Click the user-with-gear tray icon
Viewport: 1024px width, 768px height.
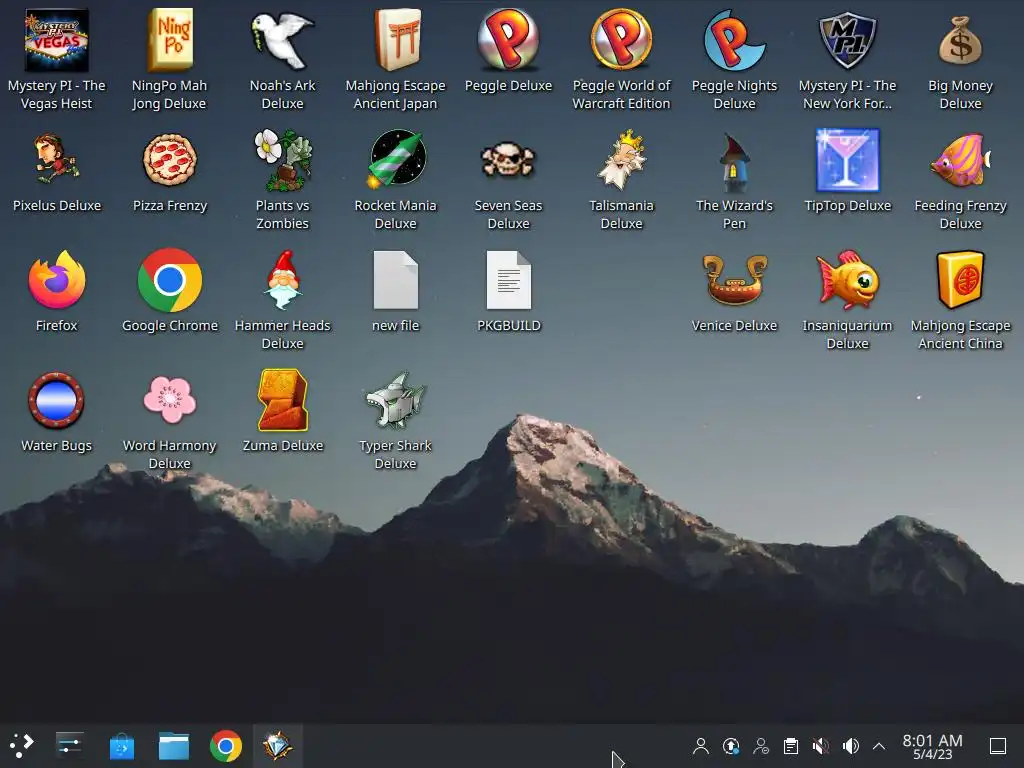coord(761,746)
